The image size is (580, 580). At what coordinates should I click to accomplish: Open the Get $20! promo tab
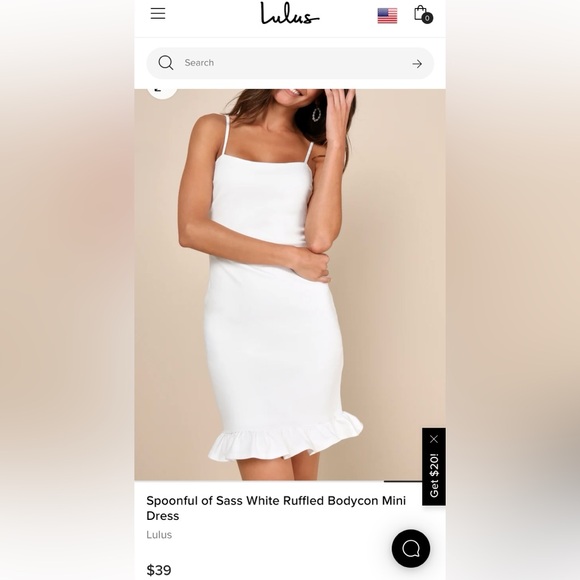pos(434,475)
